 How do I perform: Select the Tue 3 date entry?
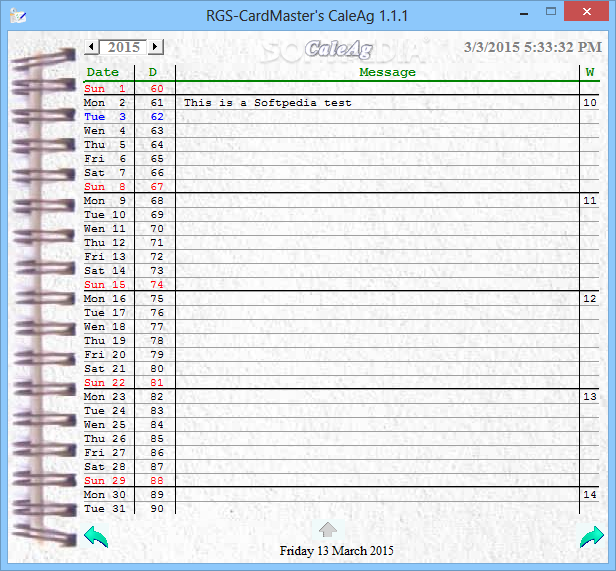[x=104, y=117]
